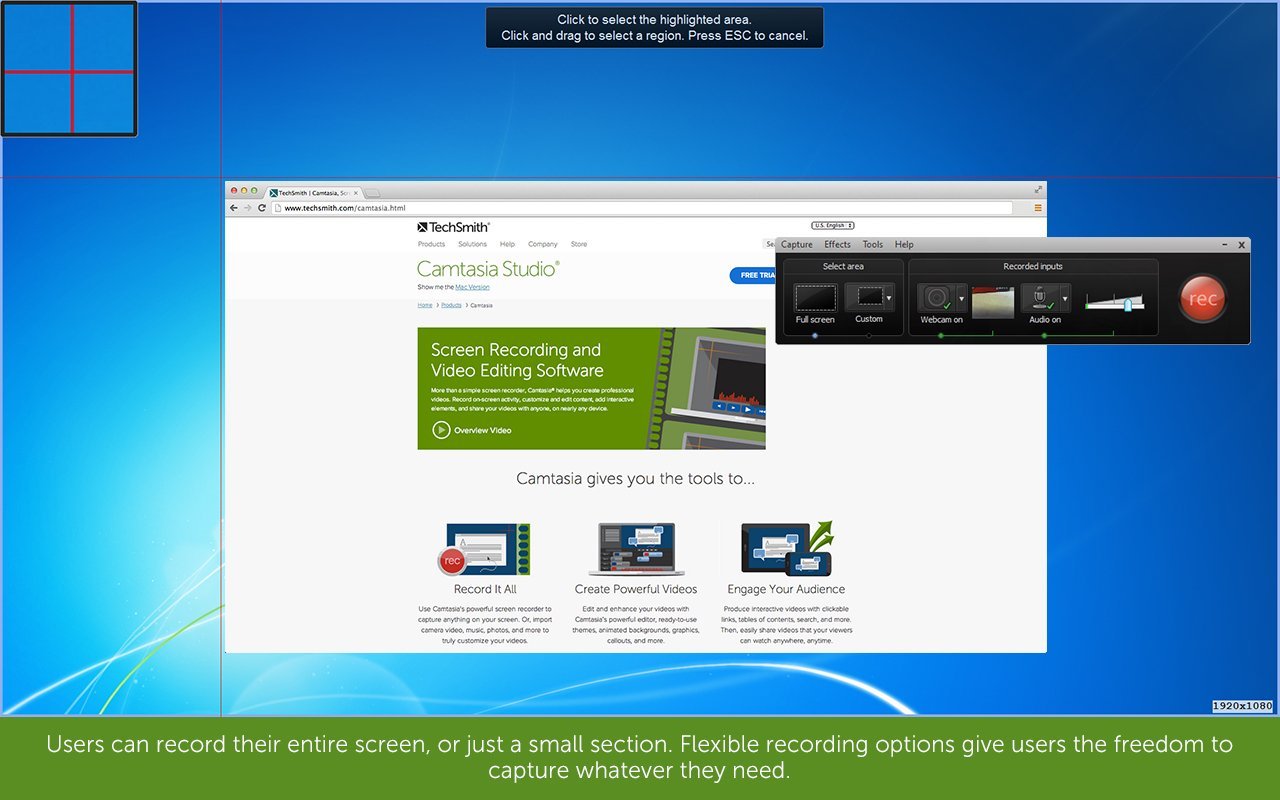Image resolution: width=1280 pixels, height=800 pixels.
Task: Toggle the Webcam on button
Action: tap(937, 298)
